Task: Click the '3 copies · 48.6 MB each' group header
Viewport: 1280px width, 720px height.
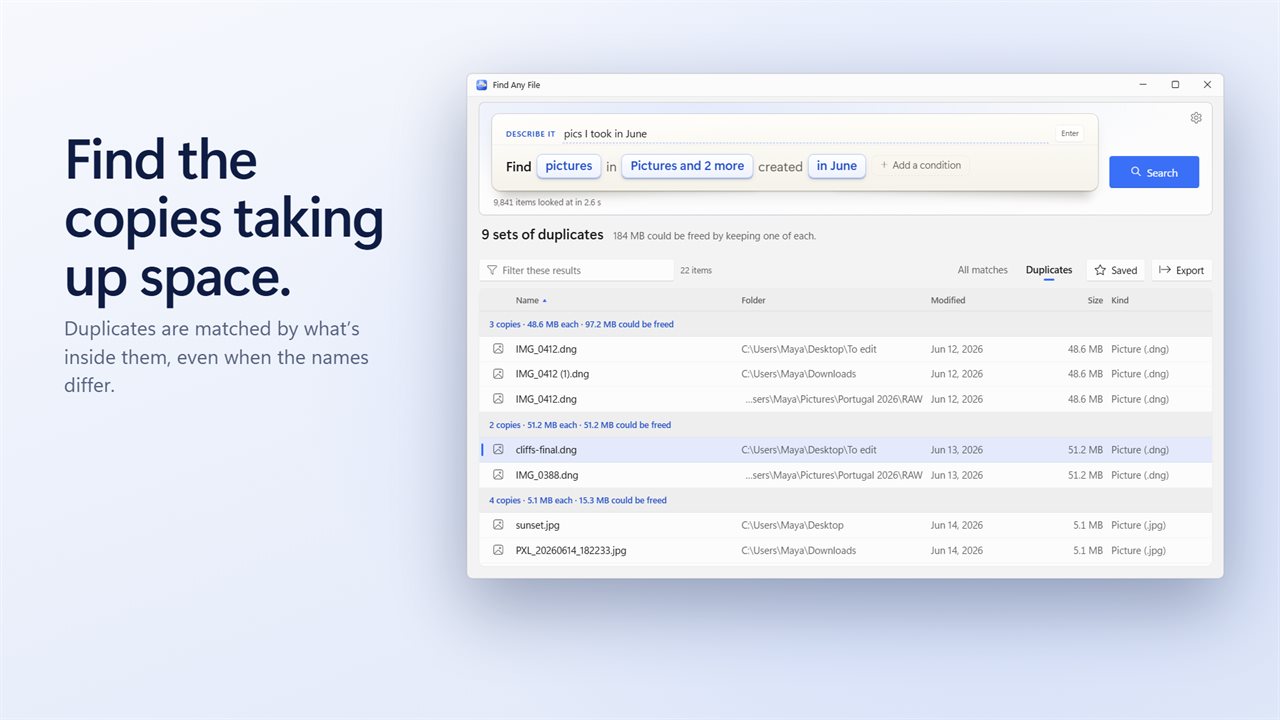Action: 845,324
